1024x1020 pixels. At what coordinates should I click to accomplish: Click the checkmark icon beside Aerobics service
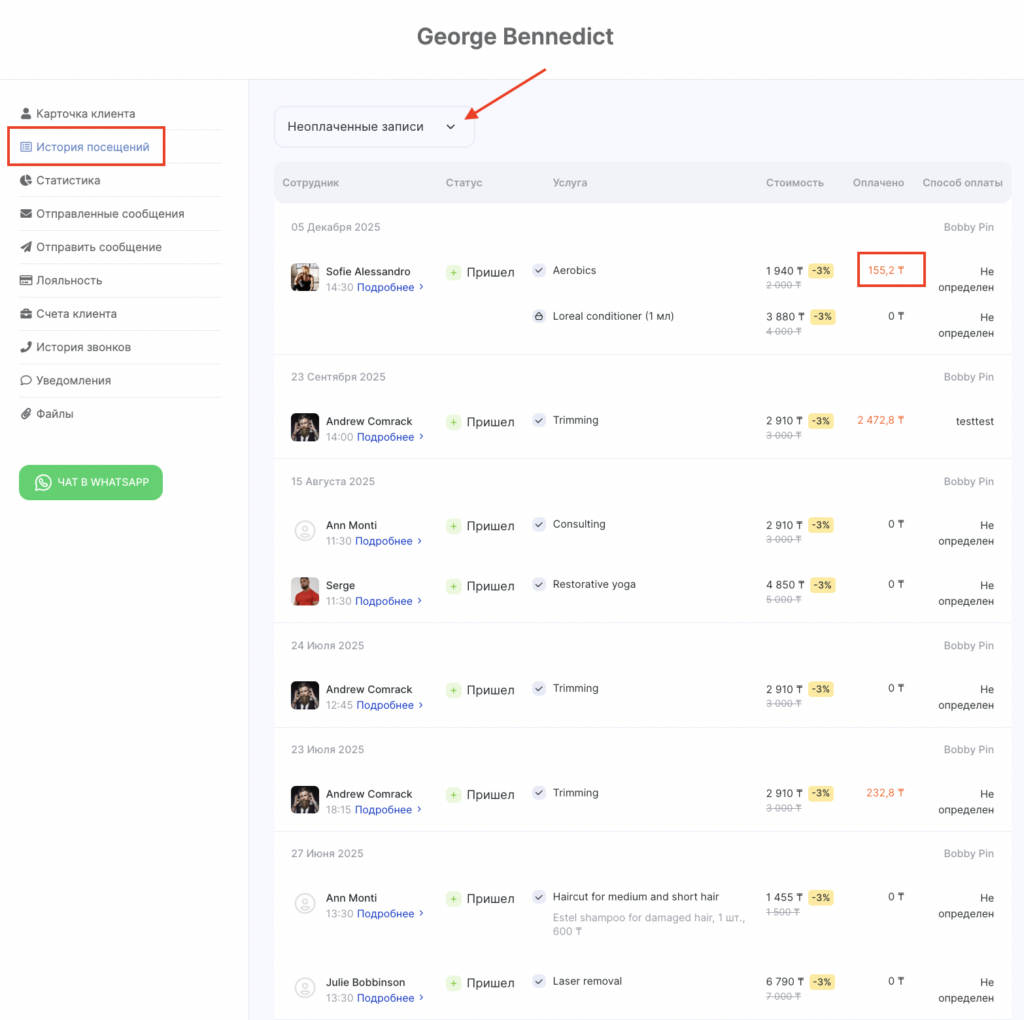pos(539,271)
